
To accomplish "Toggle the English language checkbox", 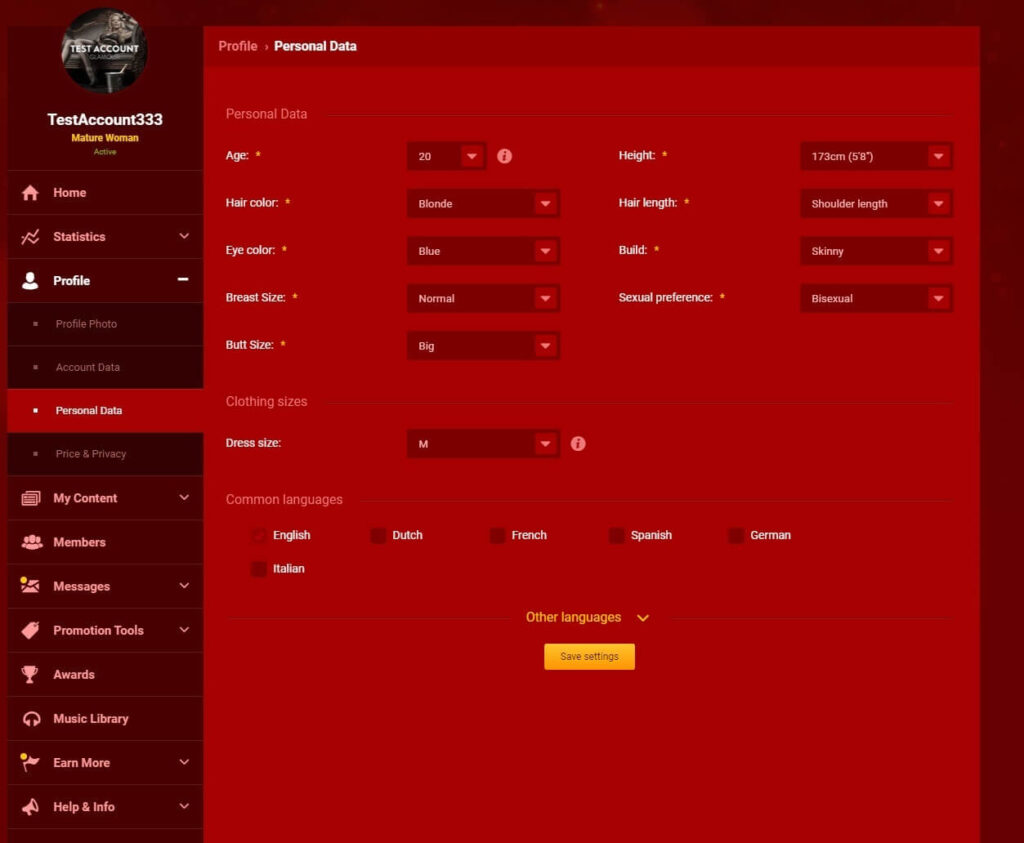I will coord(260,536).
